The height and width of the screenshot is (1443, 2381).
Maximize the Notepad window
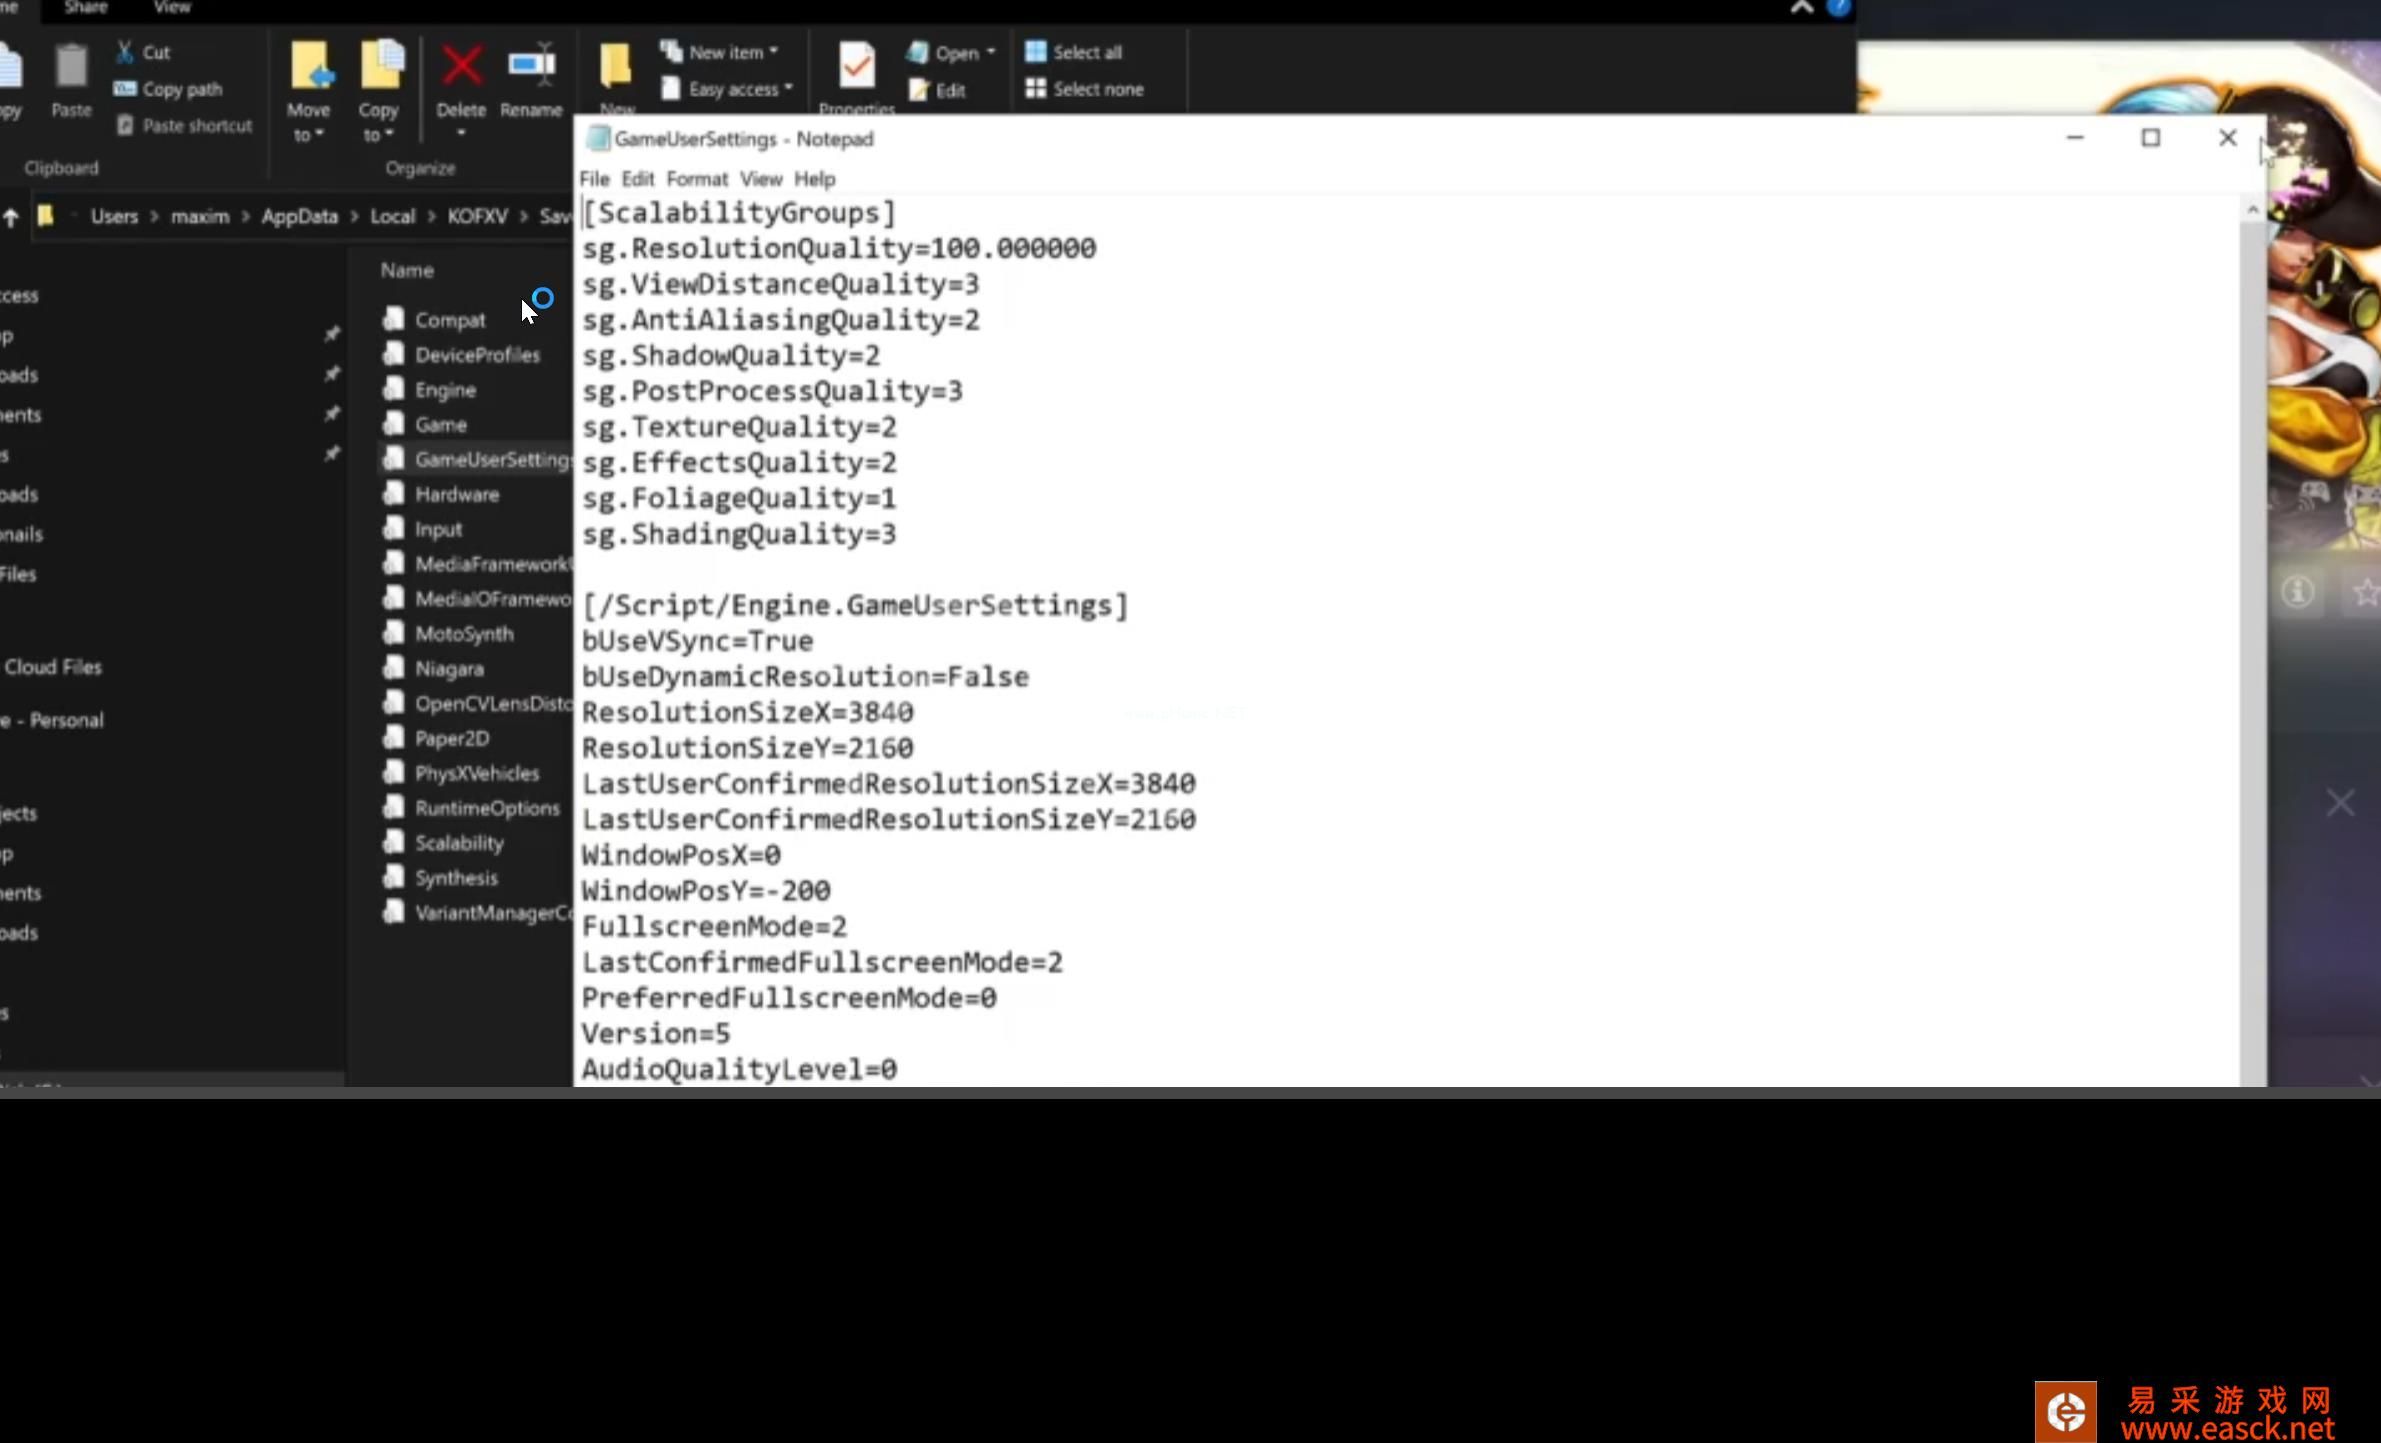click(x=2151, y=138)
